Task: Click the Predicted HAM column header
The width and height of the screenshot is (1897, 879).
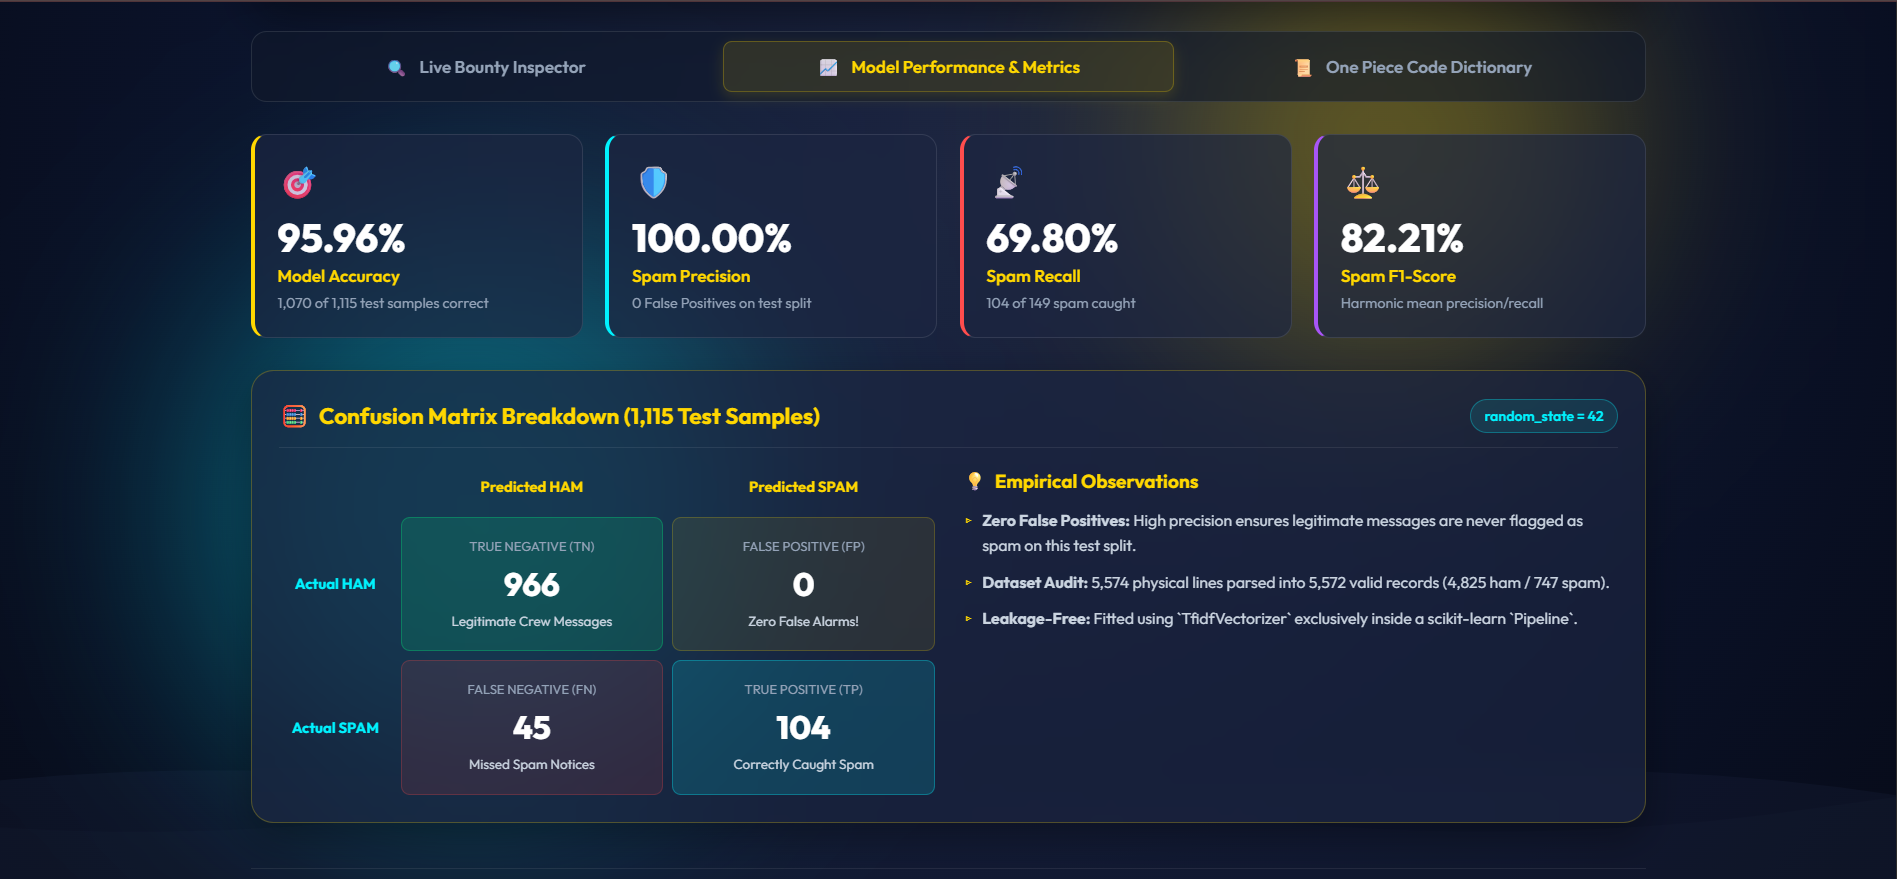Action: (532, 487)
